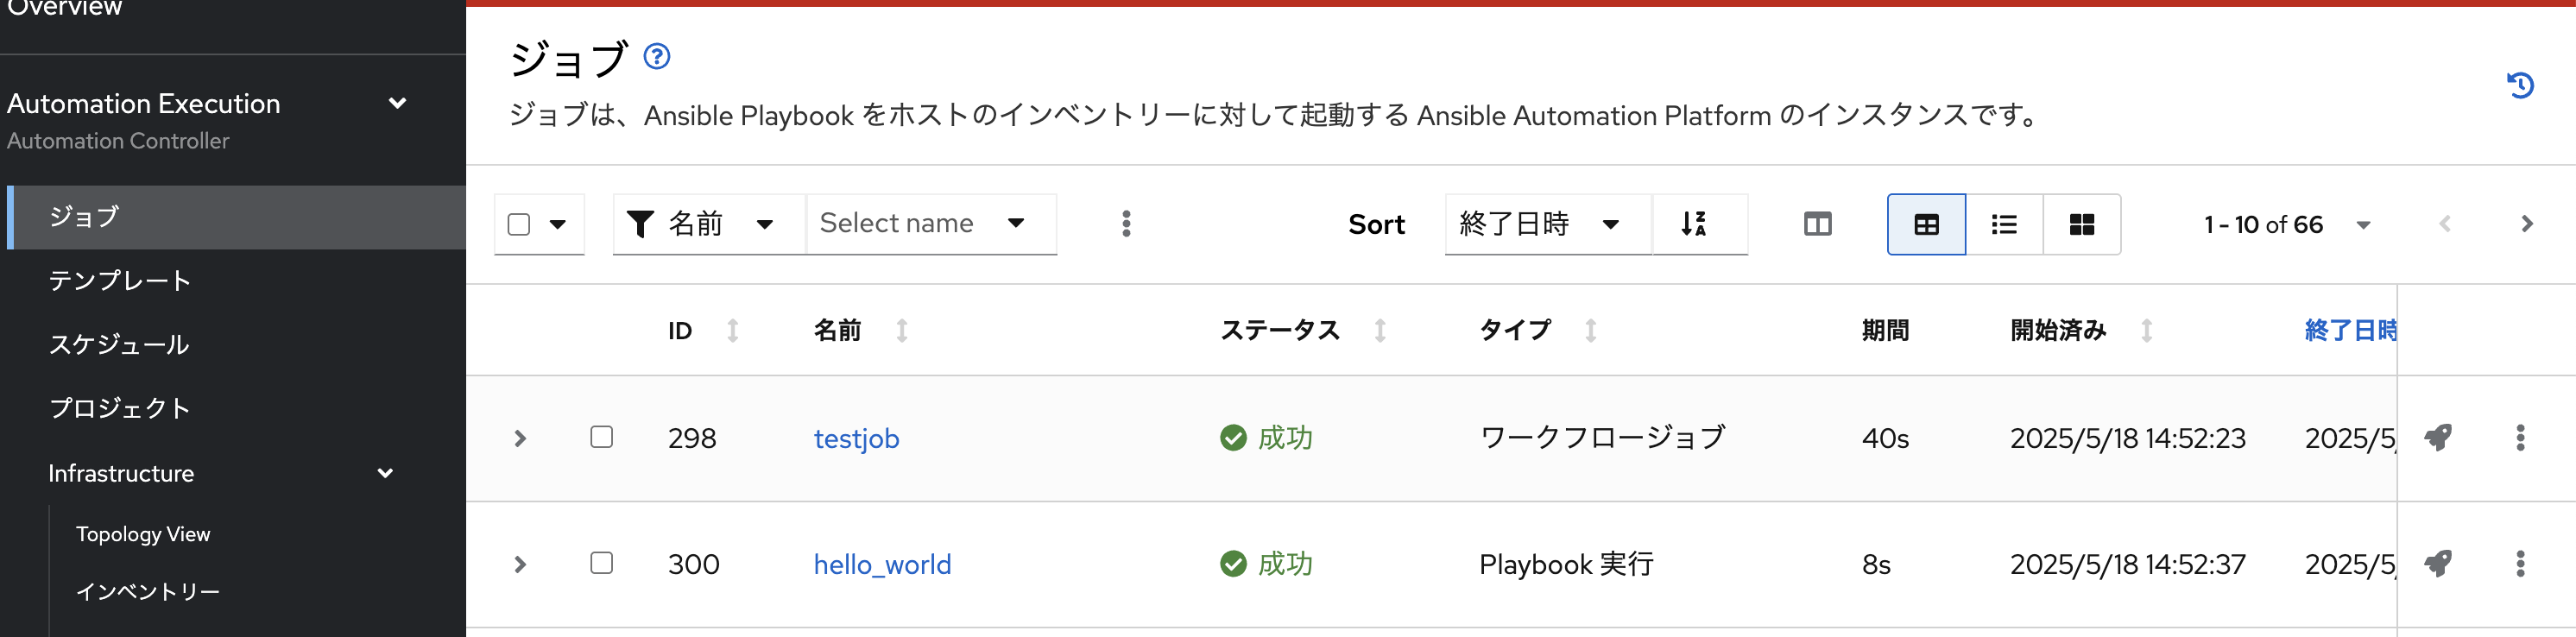This screenshot has height=637, width=2576.
Task: Open the テンプレート sidebar item
Action: coord(119,280)
